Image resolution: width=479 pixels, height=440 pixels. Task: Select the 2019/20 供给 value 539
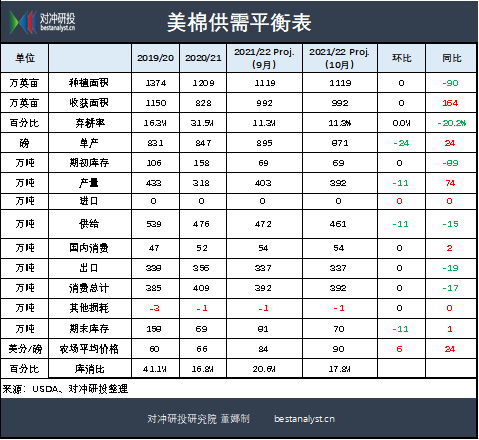point(154,224)
